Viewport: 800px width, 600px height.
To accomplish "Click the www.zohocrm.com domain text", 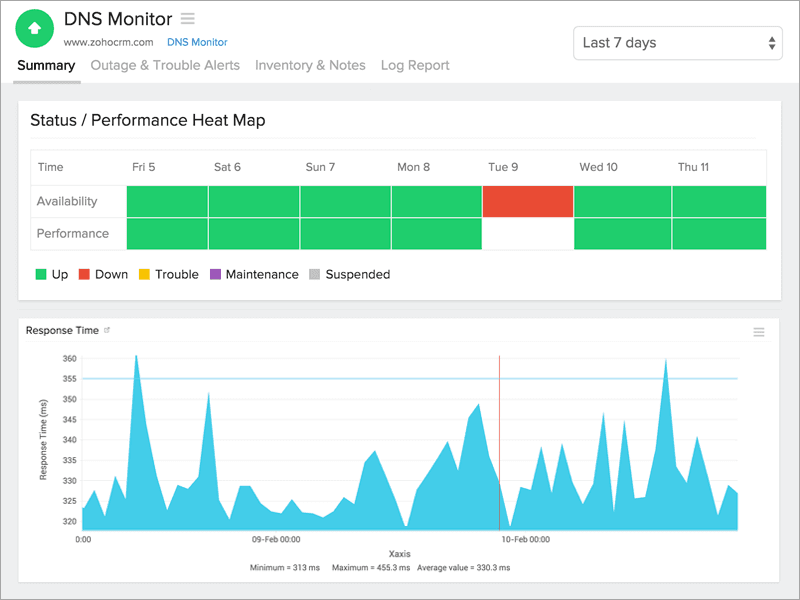I will click(x=108, y=42).
